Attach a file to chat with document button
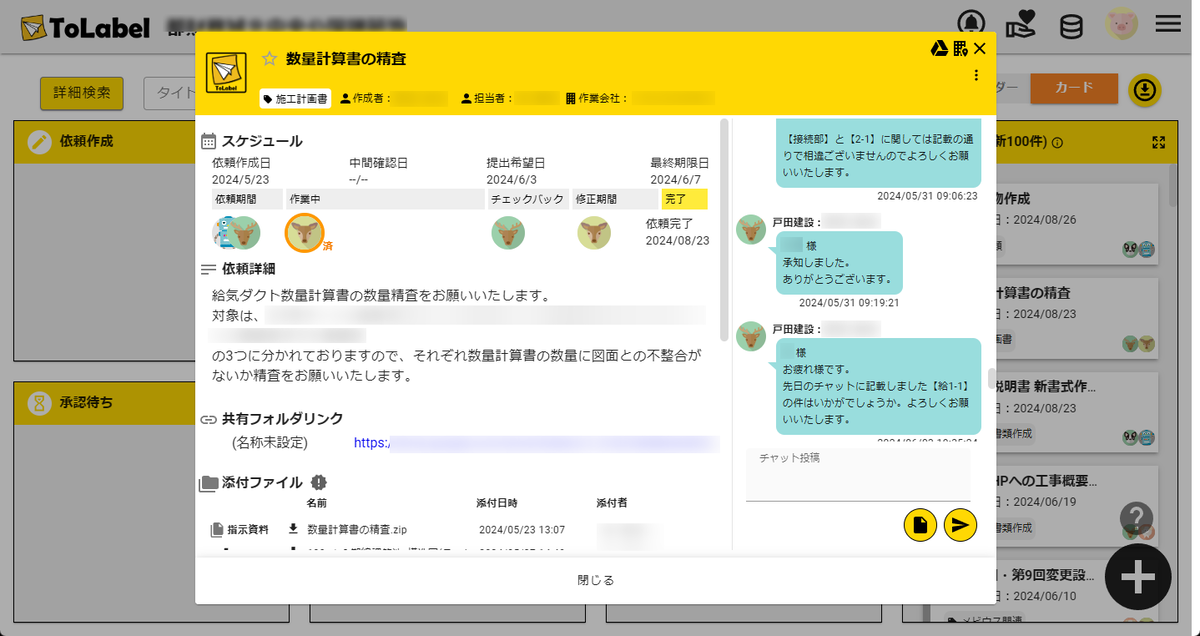This screenshot has height=636, width=1200. click(920, 525)
